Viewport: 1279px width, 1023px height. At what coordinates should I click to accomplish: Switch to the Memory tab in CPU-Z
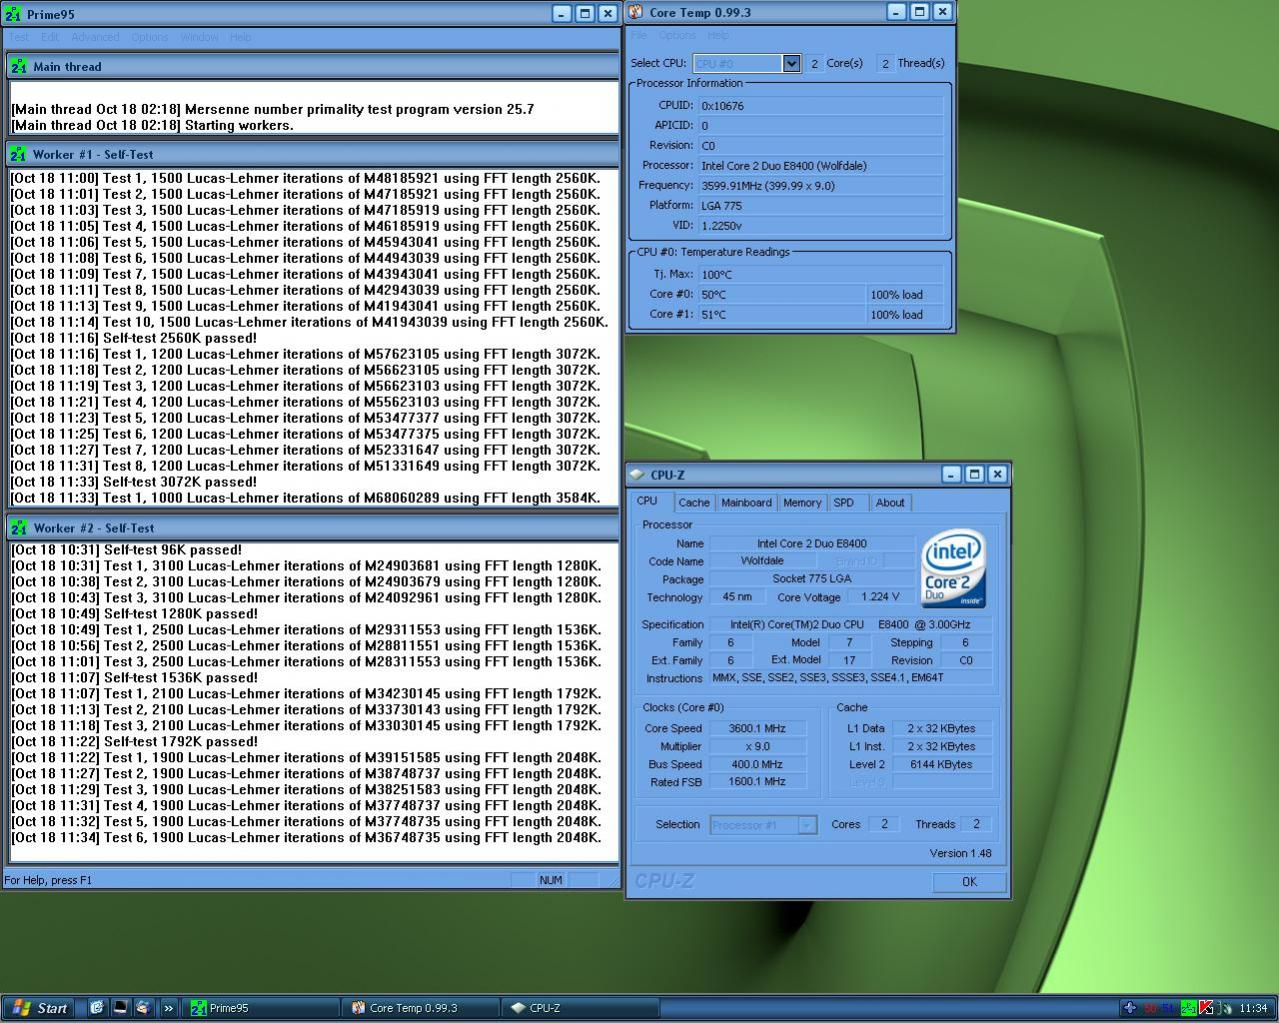pos(802,503)
